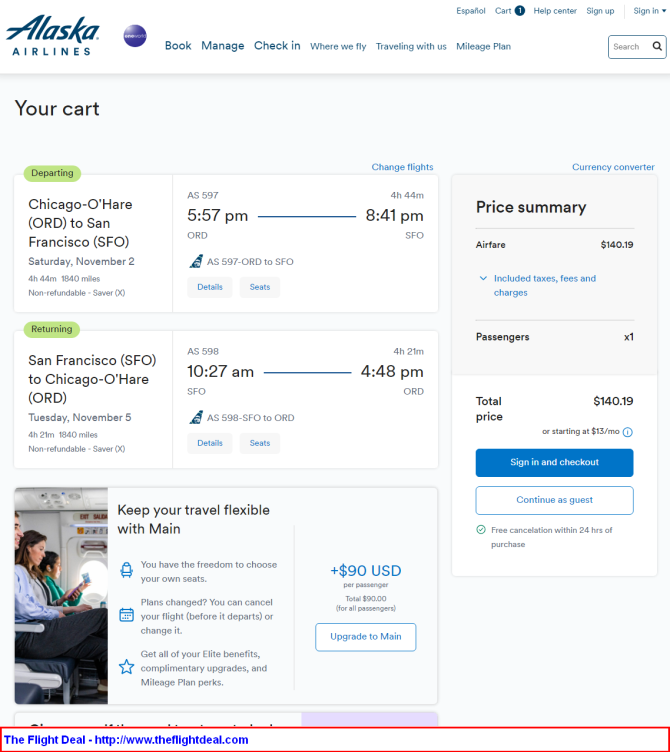Screen dimensions: 670x752
Task: Click the Alaska Airlines logo
Action: coord(53,35)
